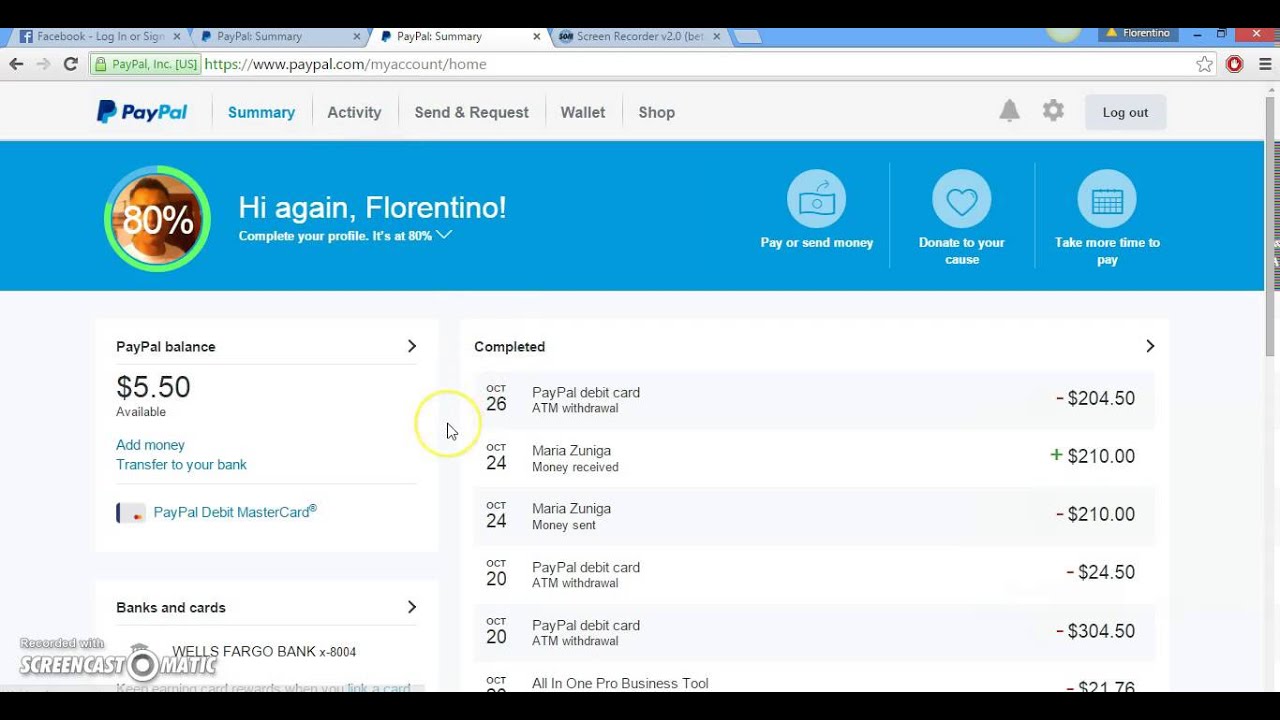Open the Oct 20 ATM withdrawal $304.50 row

(x=814, y=632)
